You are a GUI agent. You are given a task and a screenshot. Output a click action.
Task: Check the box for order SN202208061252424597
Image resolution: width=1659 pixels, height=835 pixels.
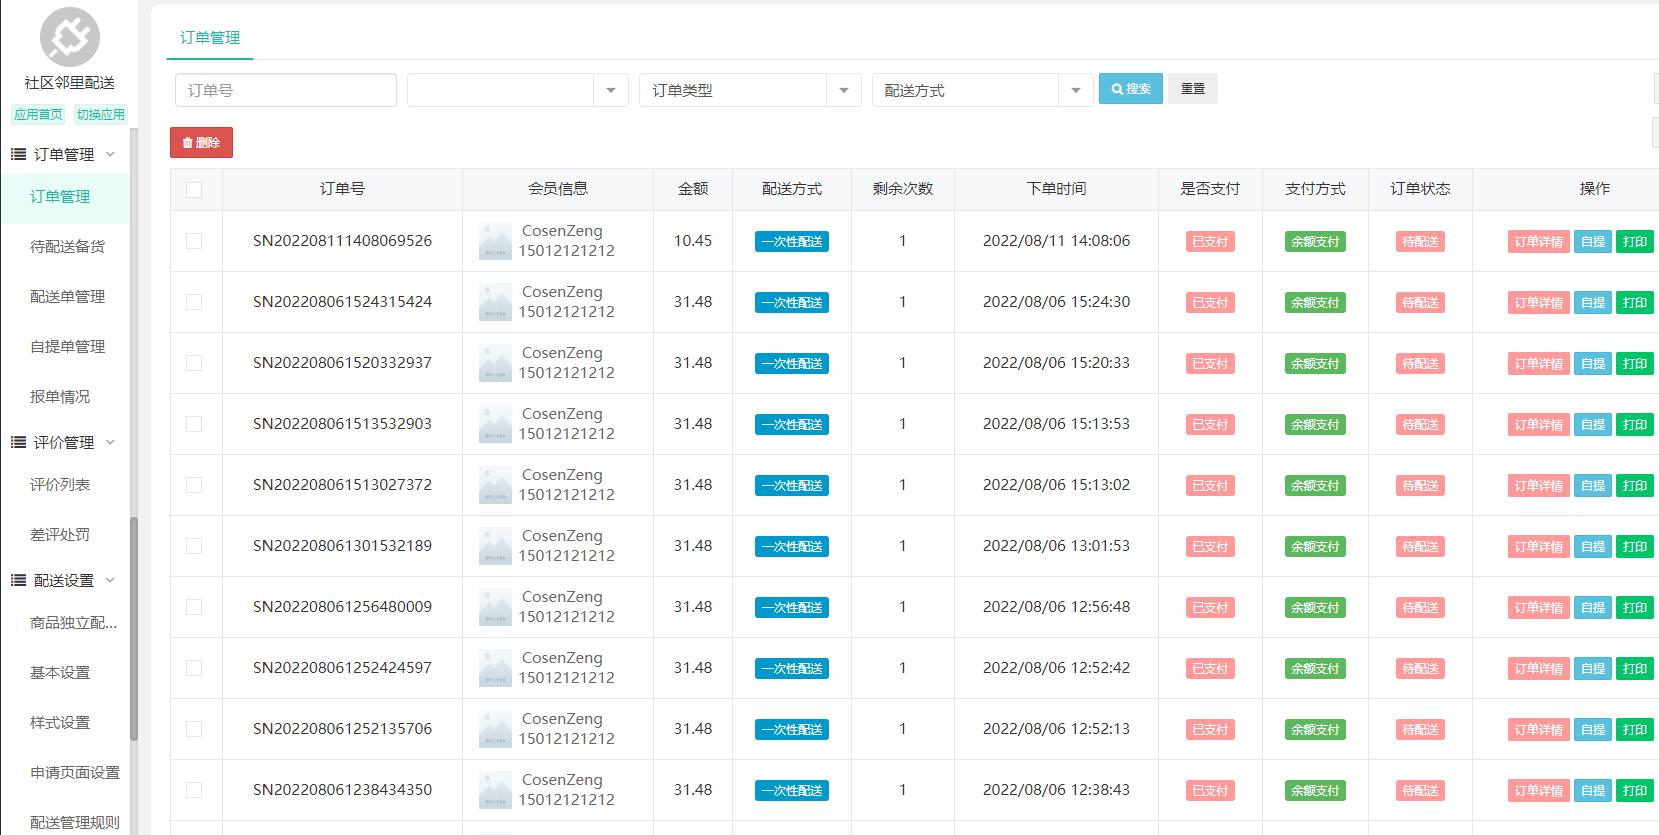pos(194,668)
